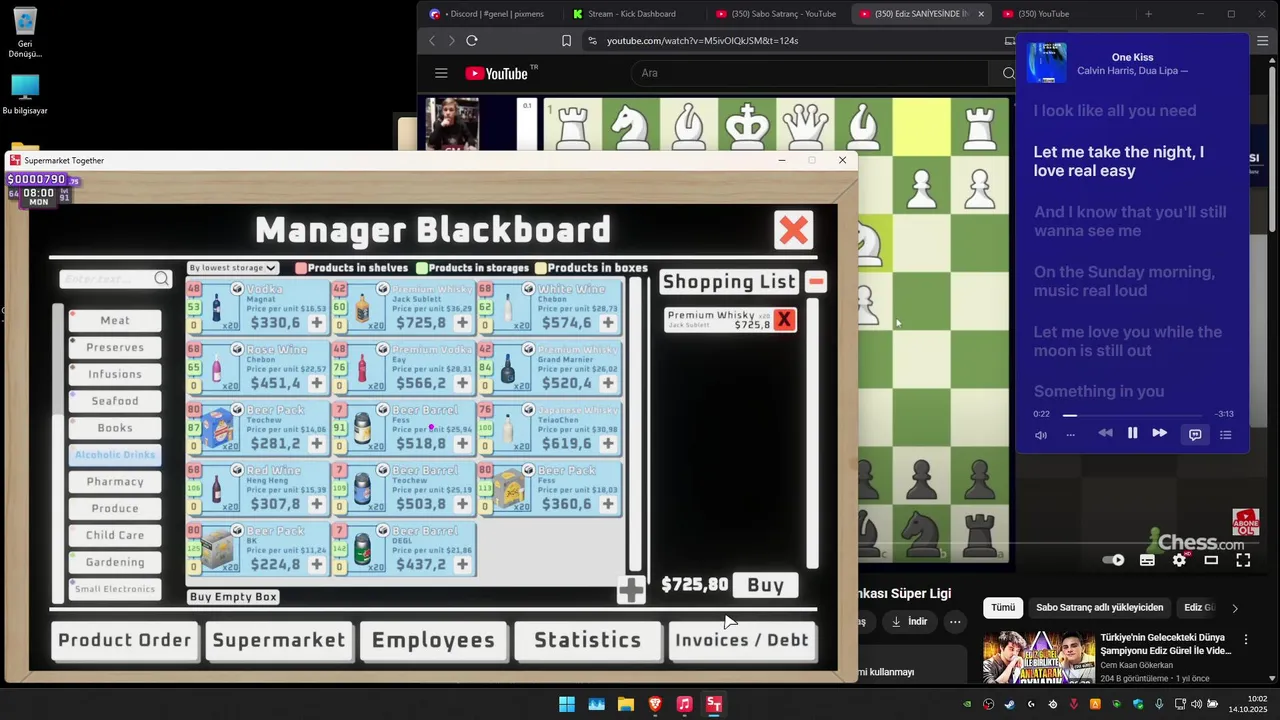Show more YouTube filter chips arrow
This screenshot has height=720, width=1280.
(1235, 608)
